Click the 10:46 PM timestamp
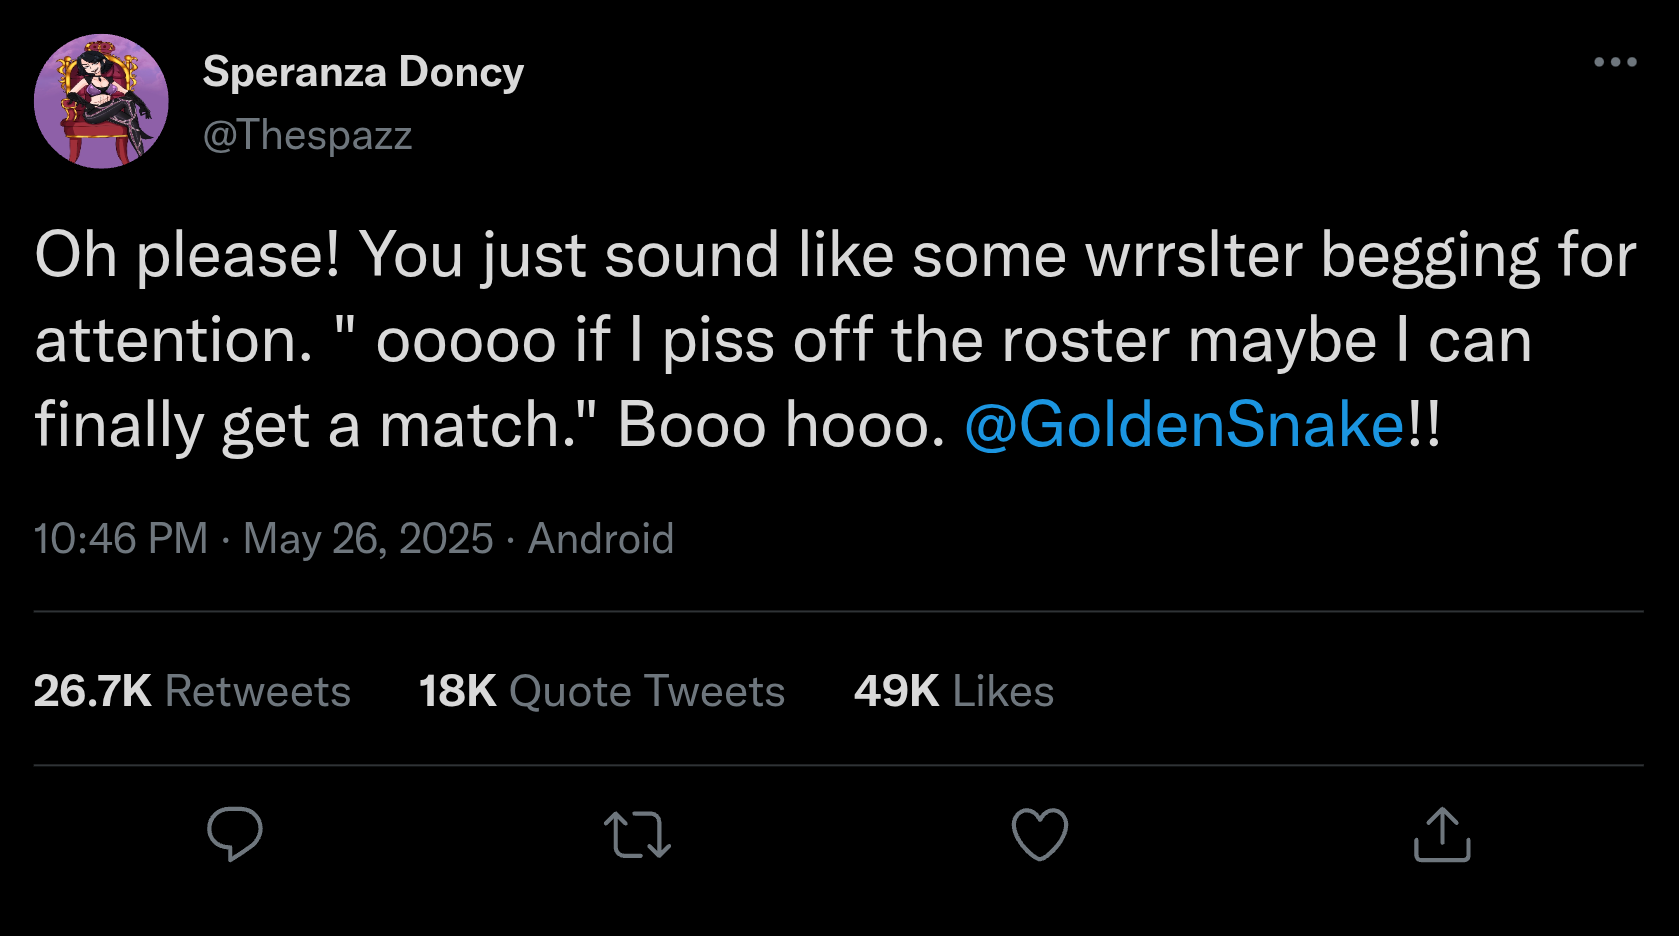1679x936 pixels. (121, 539)
